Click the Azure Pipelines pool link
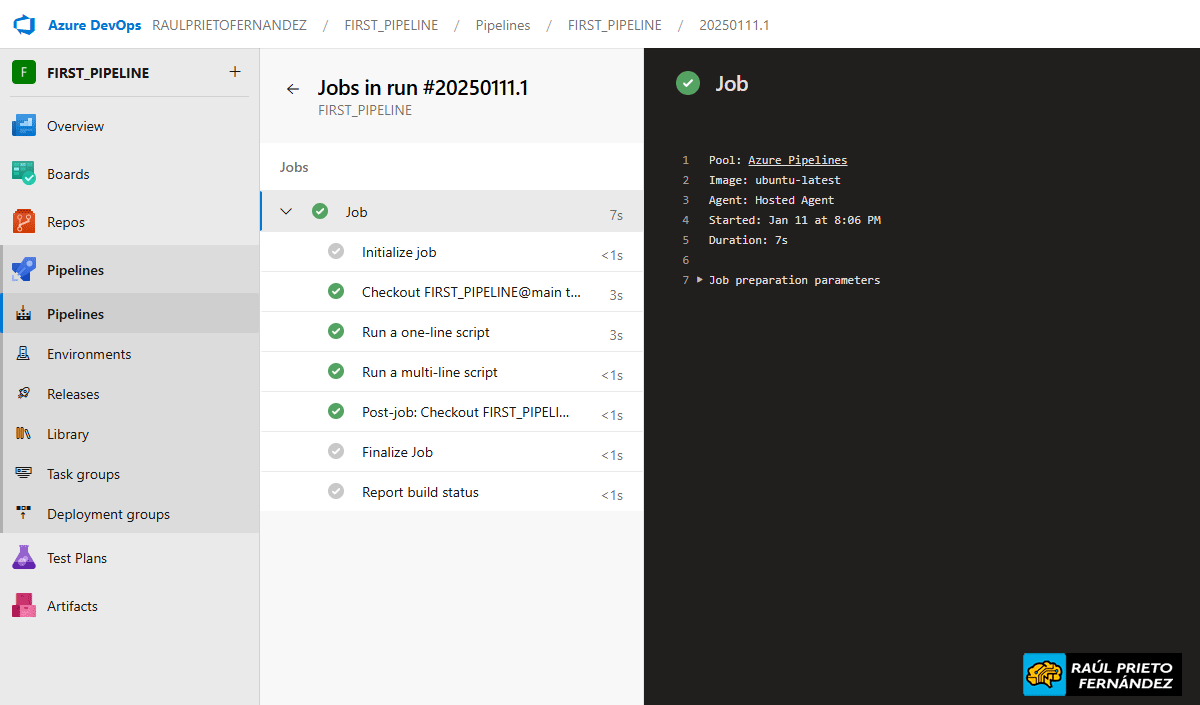Image resolution: width=1200 pixels, height=705 pixels. pos(797,160)
